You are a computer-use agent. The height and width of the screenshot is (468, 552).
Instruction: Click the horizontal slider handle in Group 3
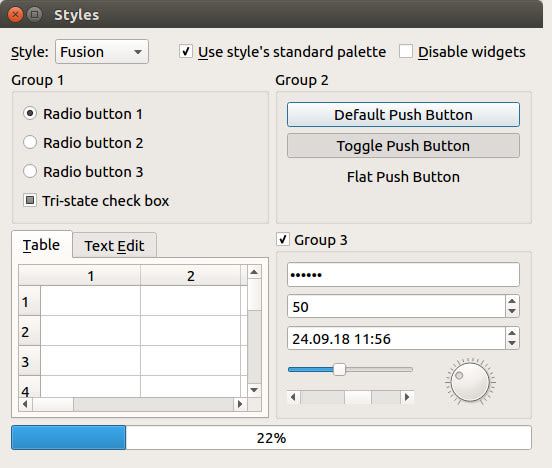click(x=339, y=369)
